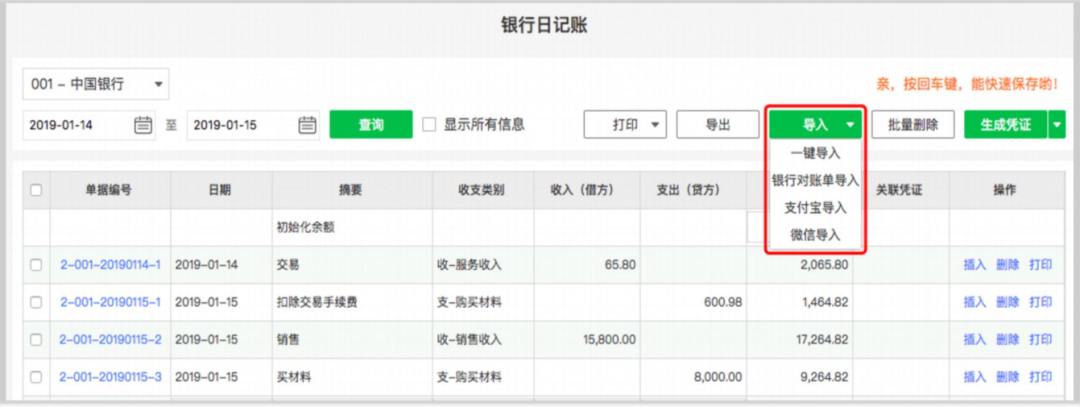Screen dimensions: 1080x407
Task: Click the start date field 2019-01-14
Action: 89,125
